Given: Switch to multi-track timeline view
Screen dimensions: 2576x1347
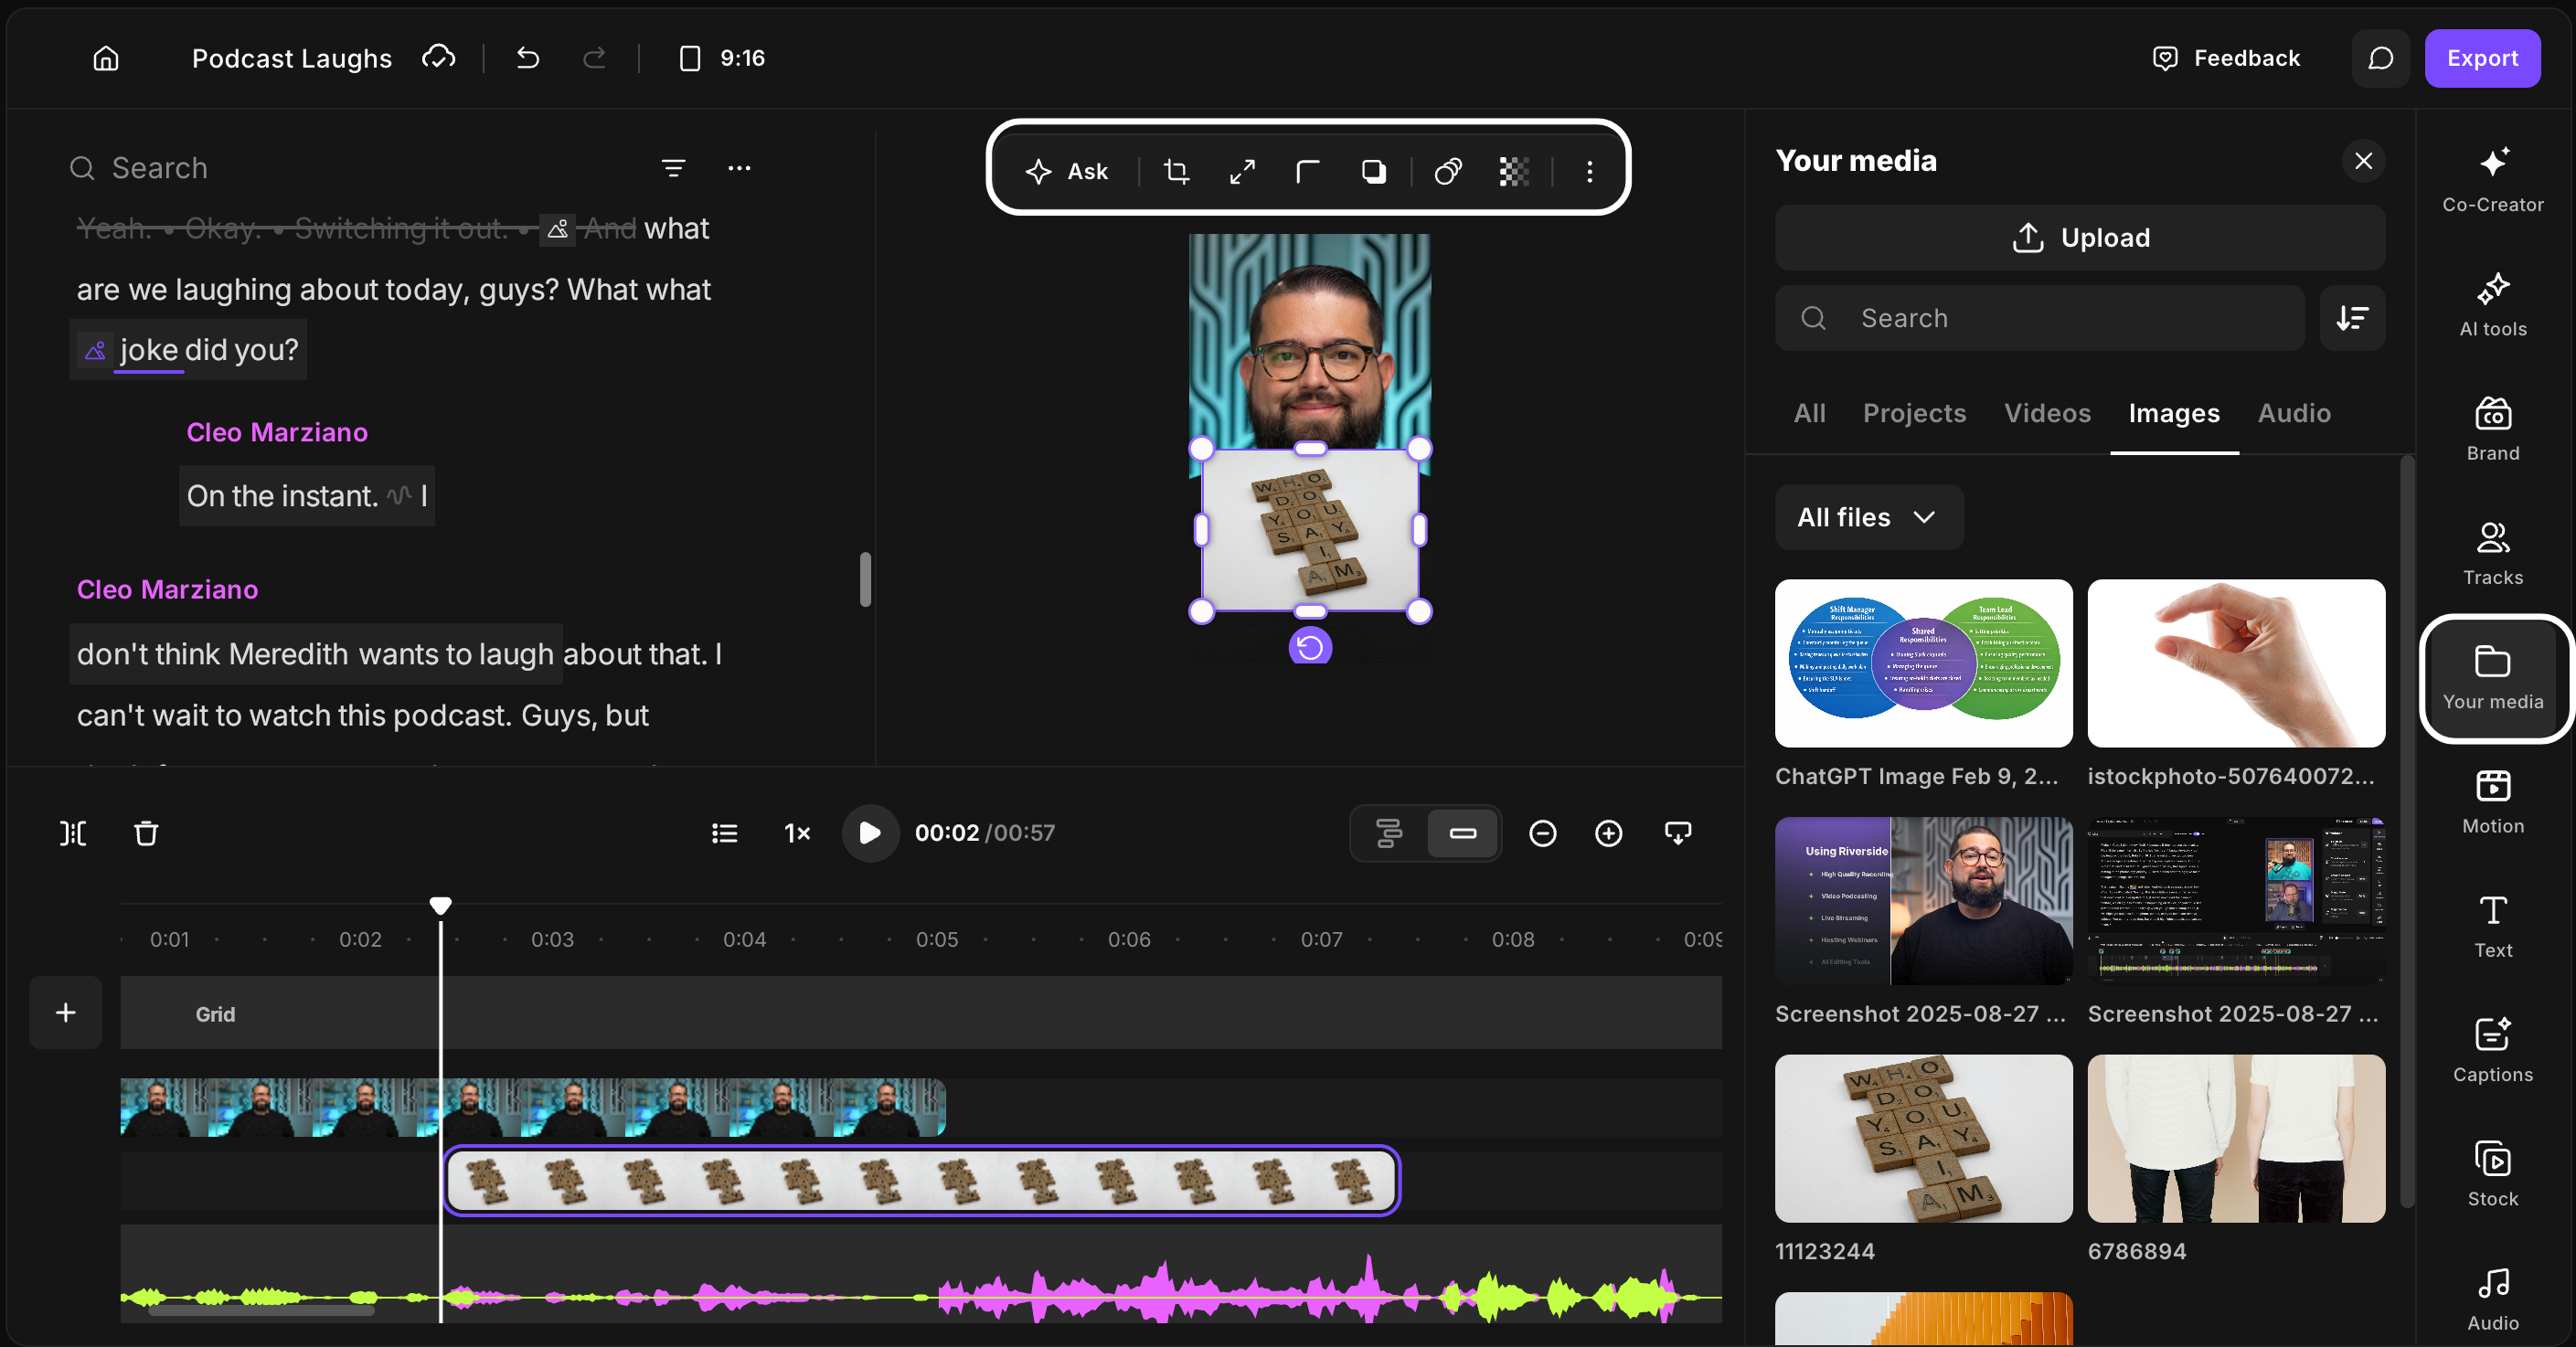Looking at the screenshot, I should [1389, 833].
